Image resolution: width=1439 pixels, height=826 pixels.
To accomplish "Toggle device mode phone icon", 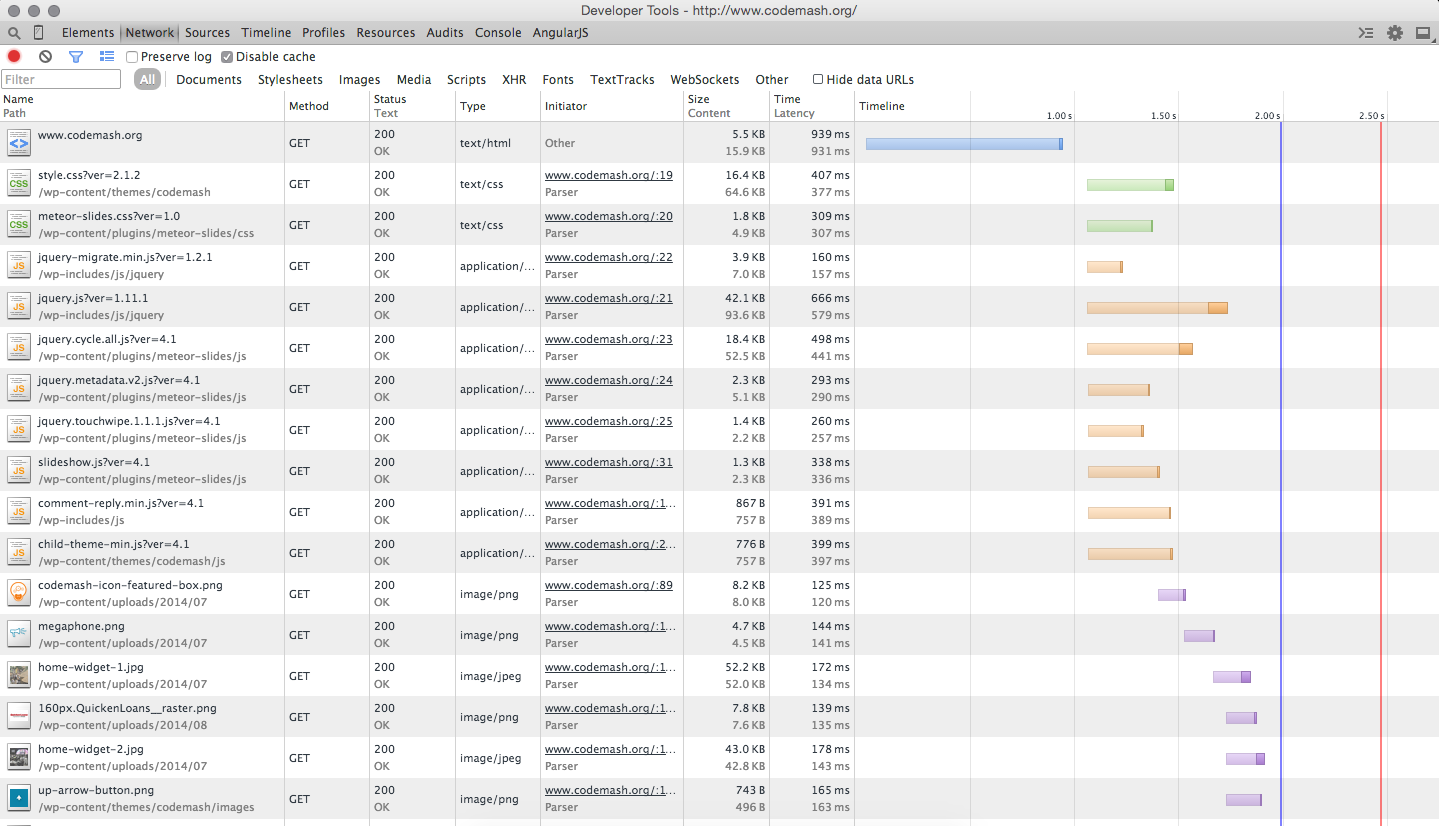I will coord(39,33).
